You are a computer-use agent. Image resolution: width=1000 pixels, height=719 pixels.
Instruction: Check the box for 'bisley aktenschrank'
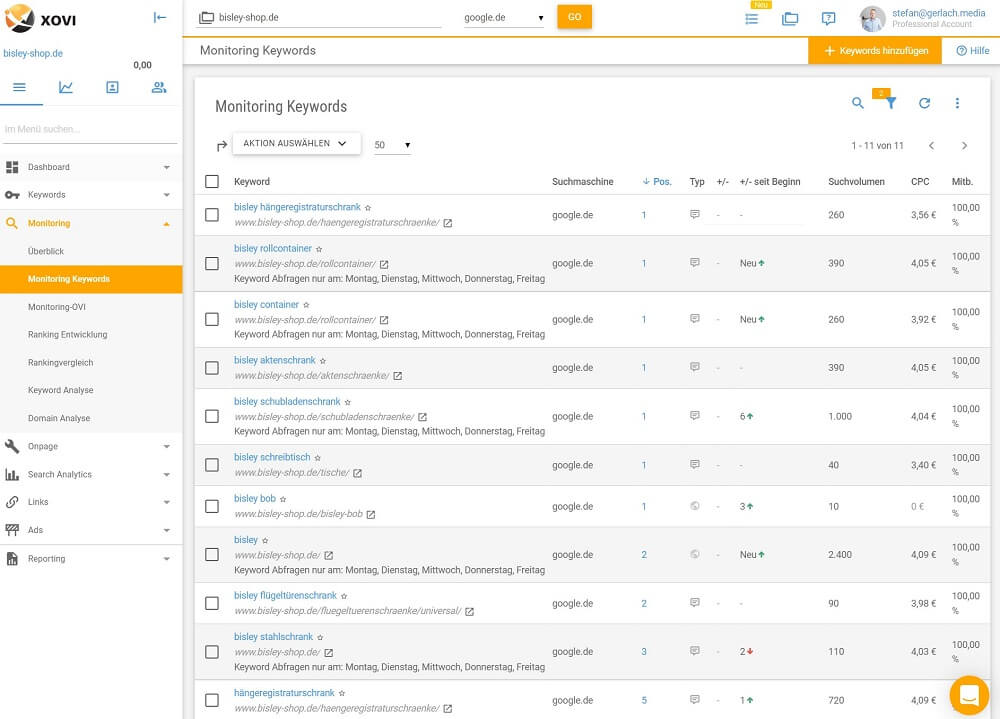point(211,368)
